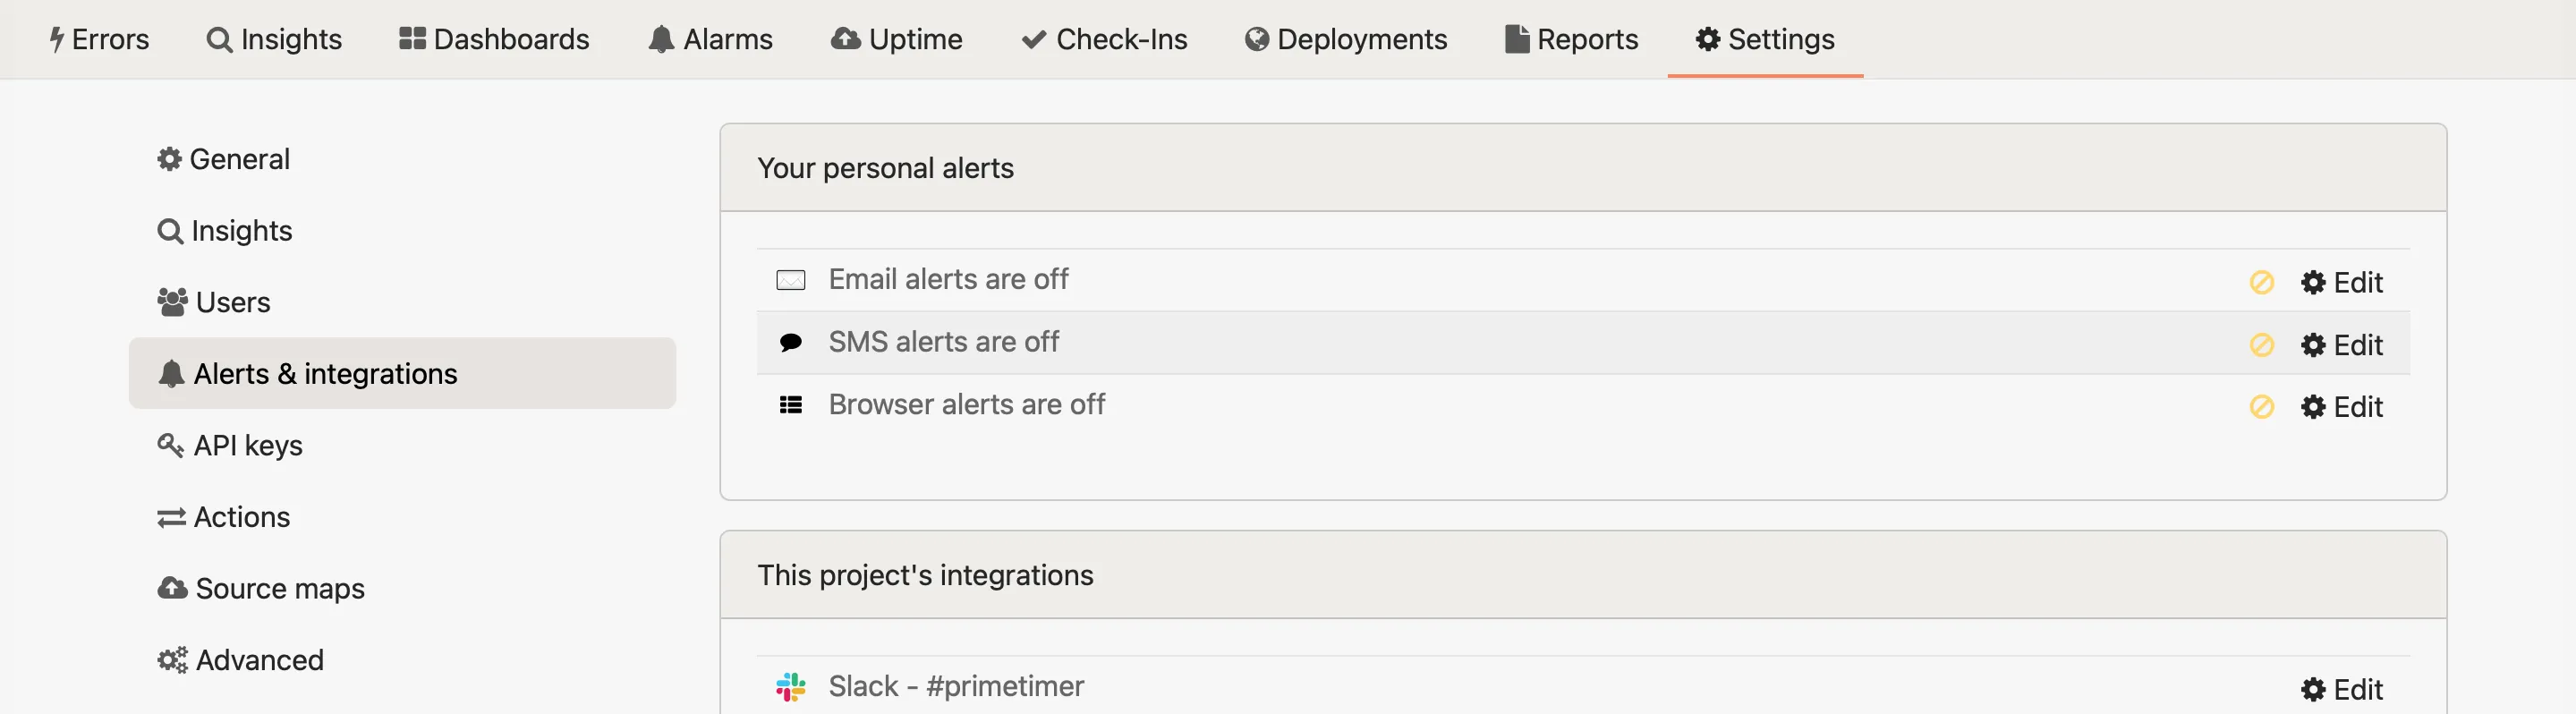Edit the Email alerts configuration
This screenshot has height=714, width=2576.
tap(2343, 282)
